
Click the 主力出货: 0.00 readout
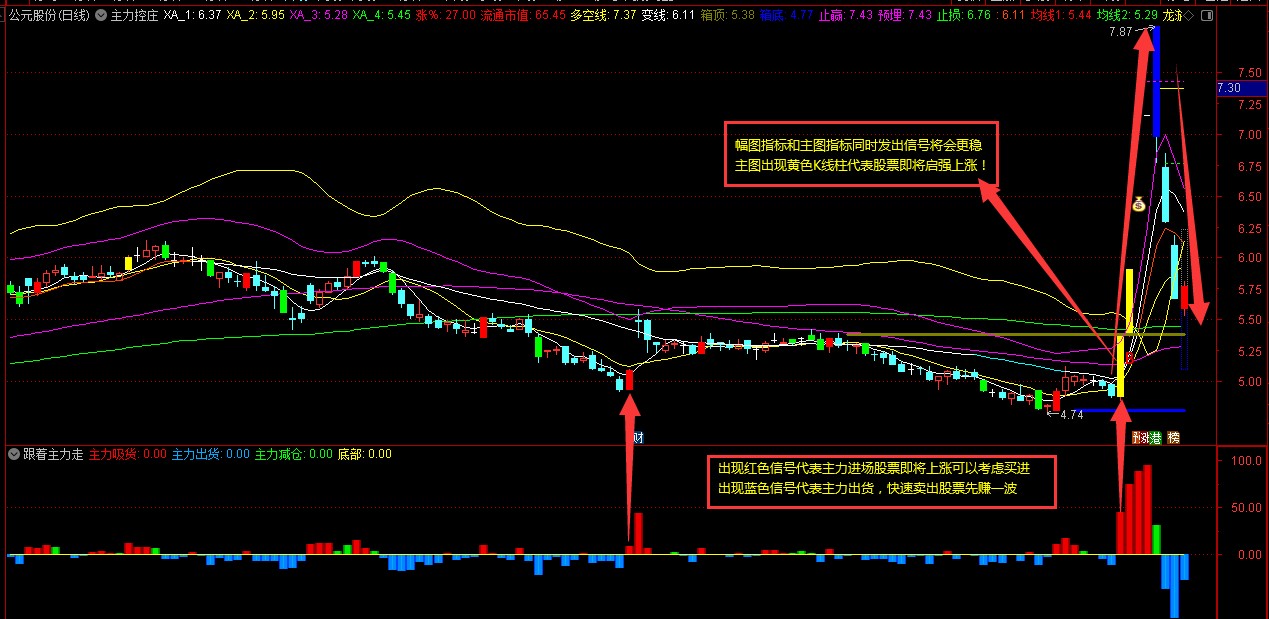tap(211, 454)
